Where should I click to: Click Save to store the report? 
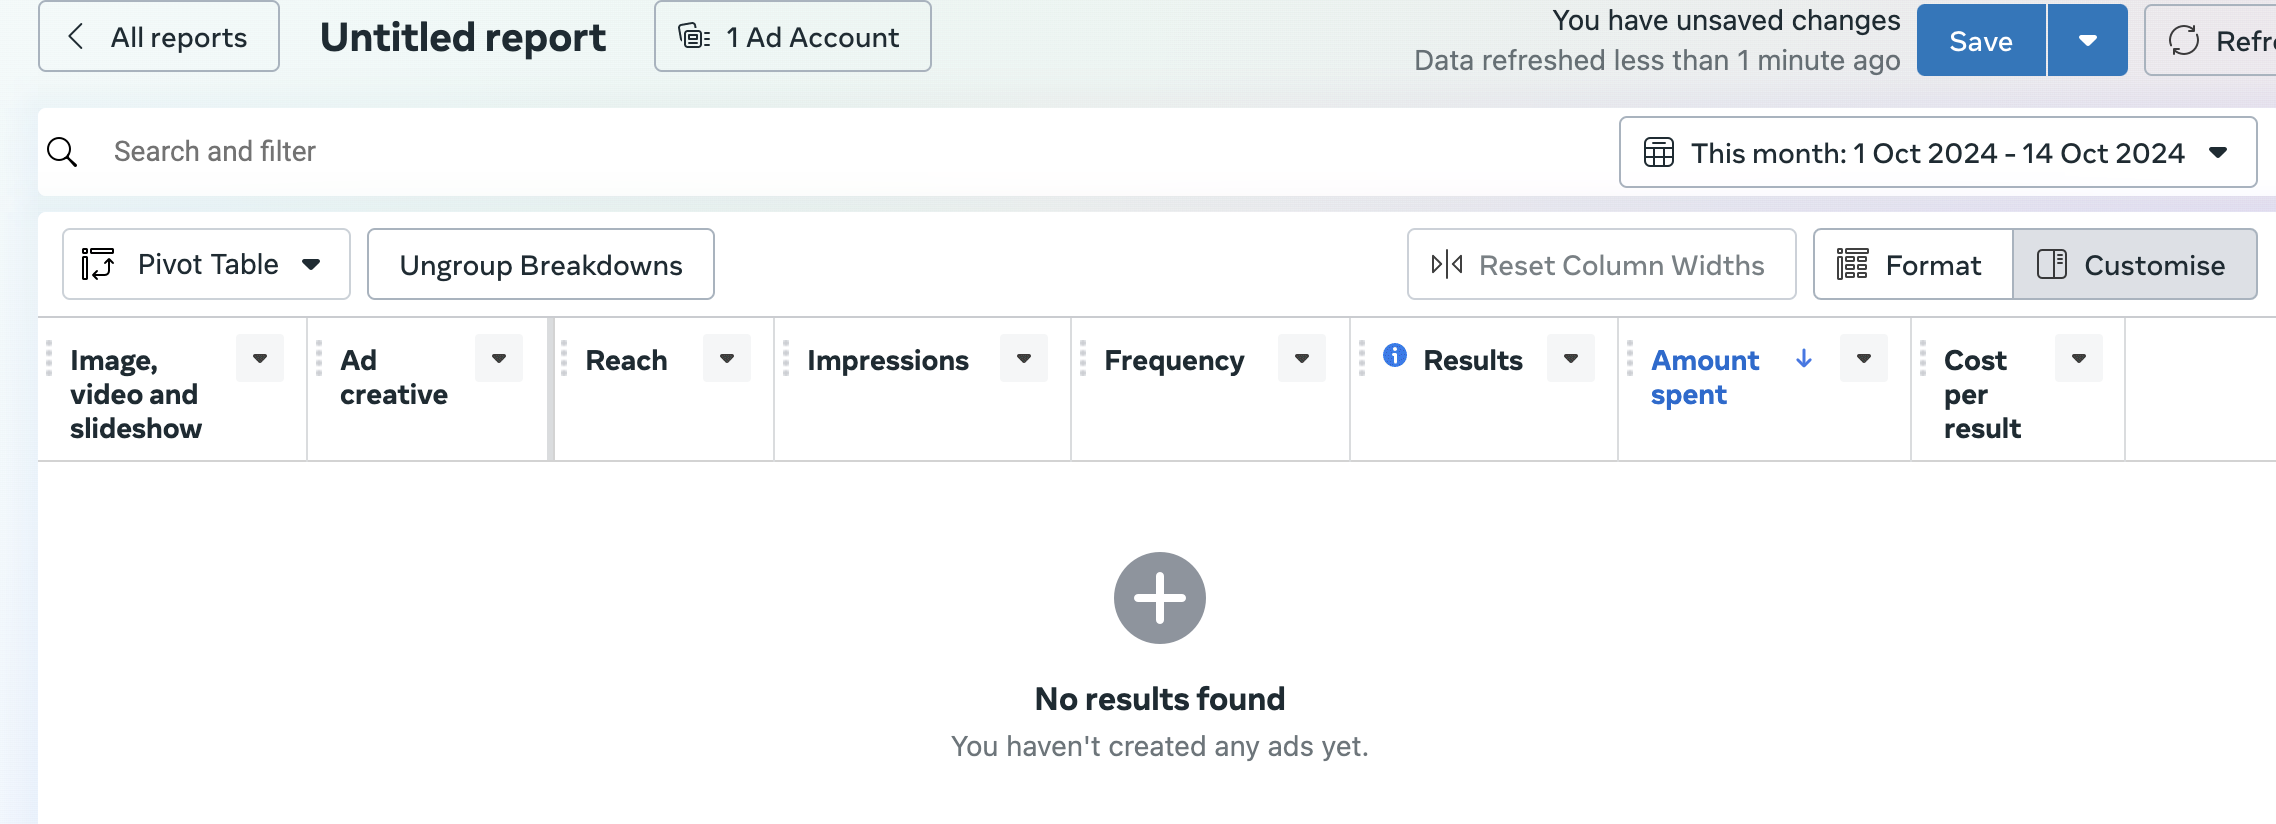point(1979,40)
